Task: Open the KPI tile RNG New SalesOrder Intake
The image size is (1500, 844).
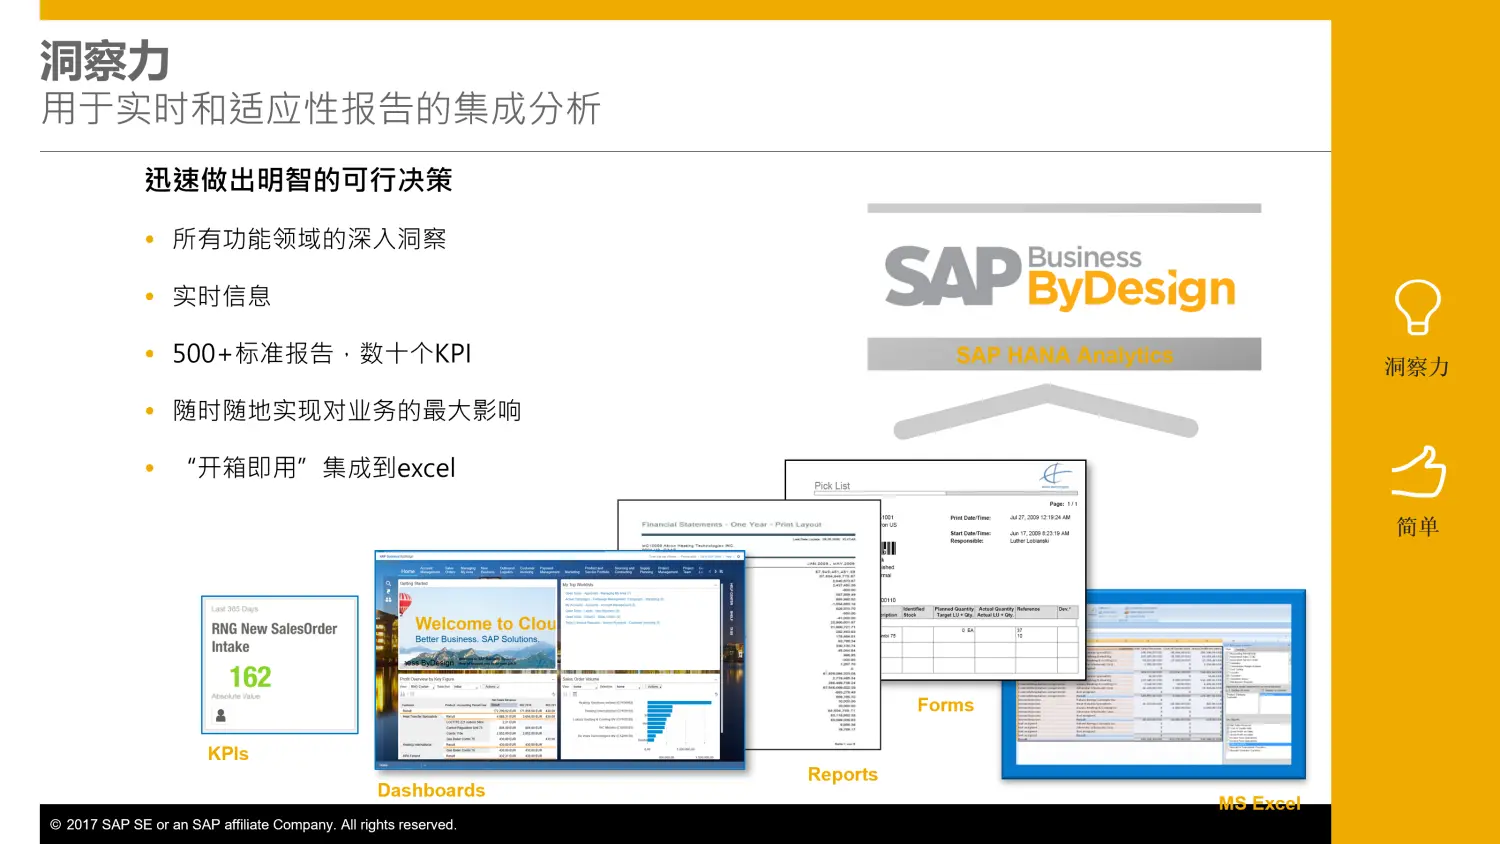Action: (x=280, y=665)
